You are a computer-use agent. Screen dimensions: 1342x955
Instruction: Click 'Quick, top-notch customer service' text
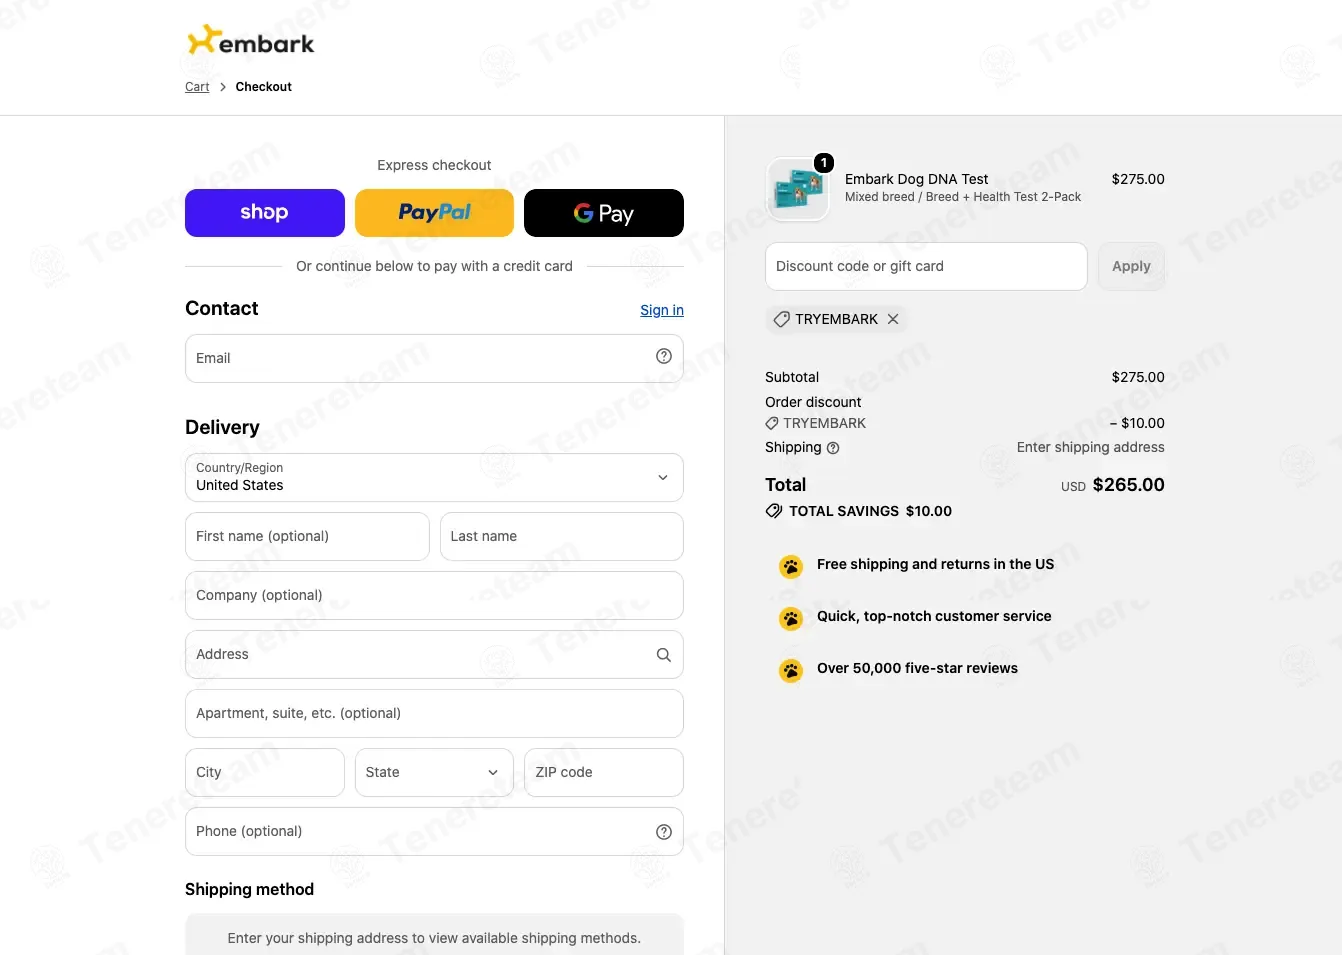pos(934,616)
